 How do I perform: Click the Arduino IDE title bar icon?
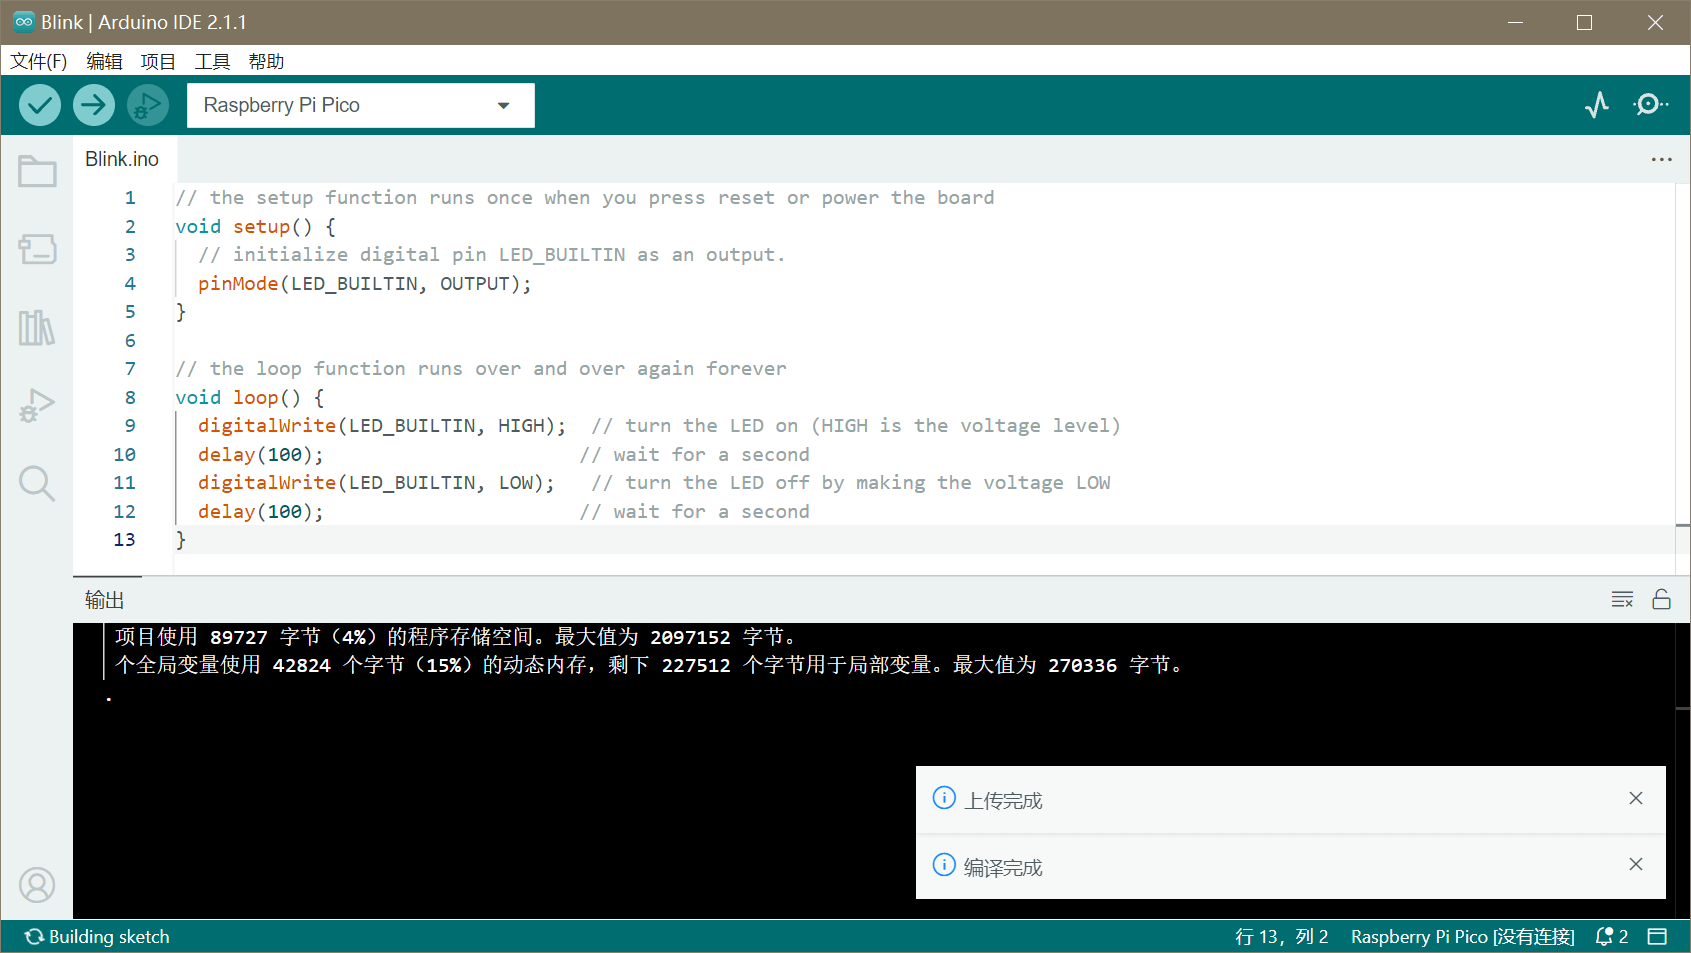(24, 22)
